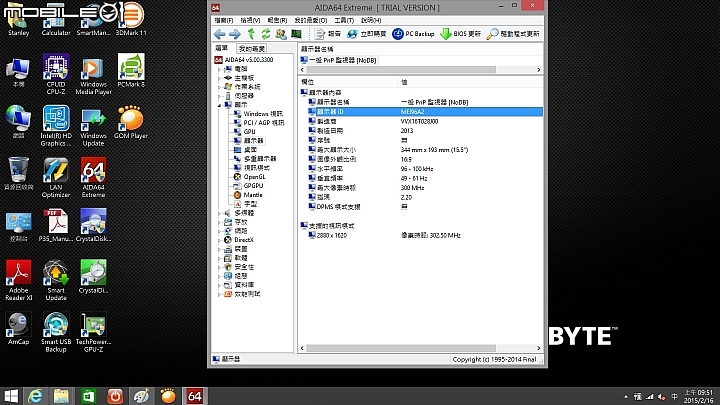Open the CPUID CPU-Z desktop icon
The height and width of the screenshot is (405, 720).
[56, 74]
